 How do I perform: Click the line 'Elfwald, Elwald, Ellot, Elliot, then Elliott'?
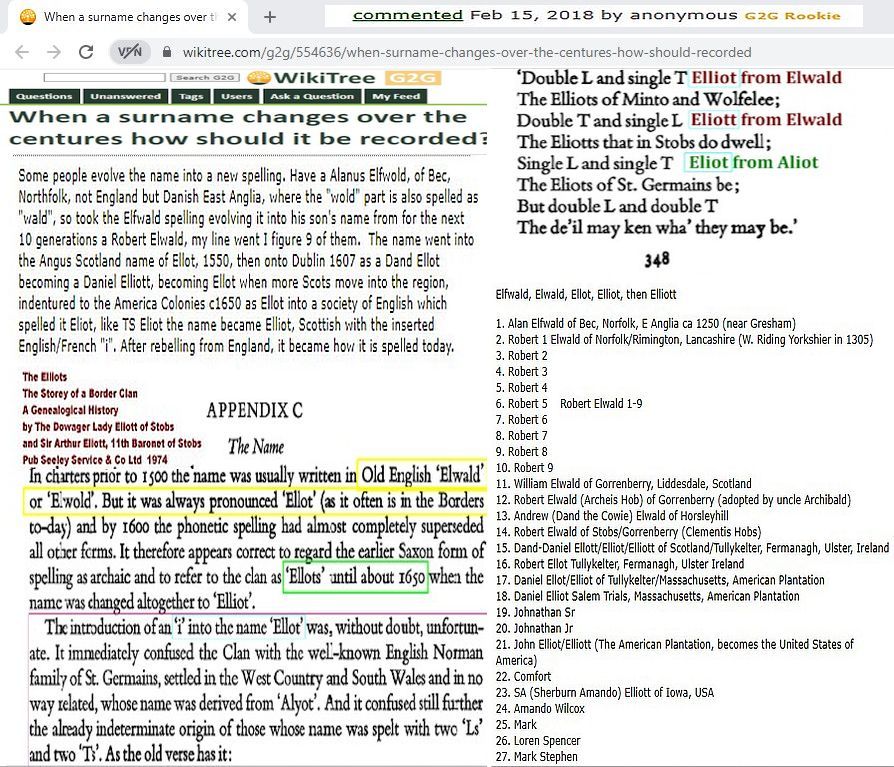click(586, 295)
